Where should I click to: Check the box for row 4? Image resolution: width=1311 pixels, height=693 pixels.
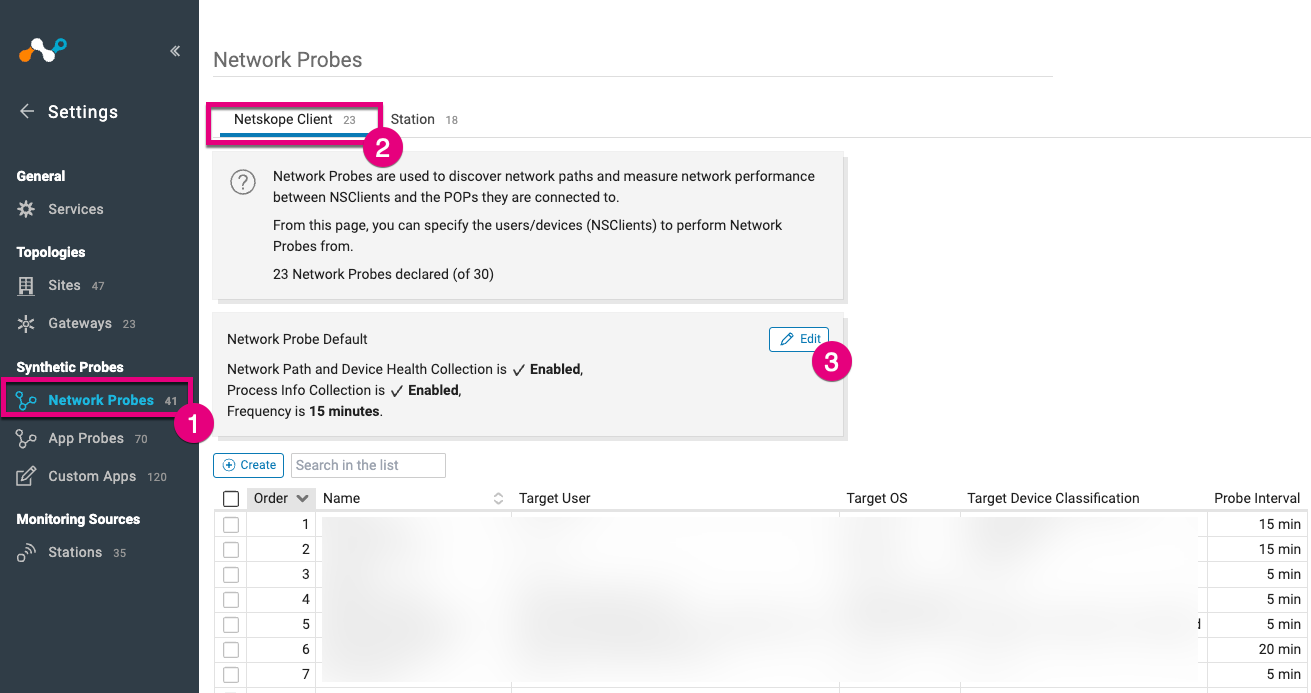231,599
